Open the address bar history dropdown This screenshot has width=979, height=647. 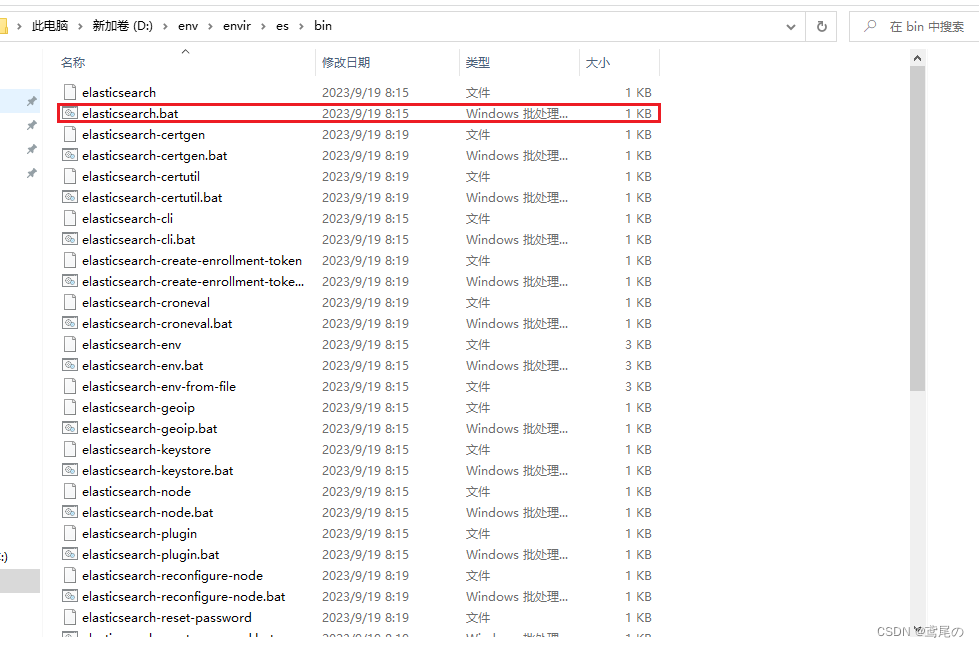[x=791, y=27]
